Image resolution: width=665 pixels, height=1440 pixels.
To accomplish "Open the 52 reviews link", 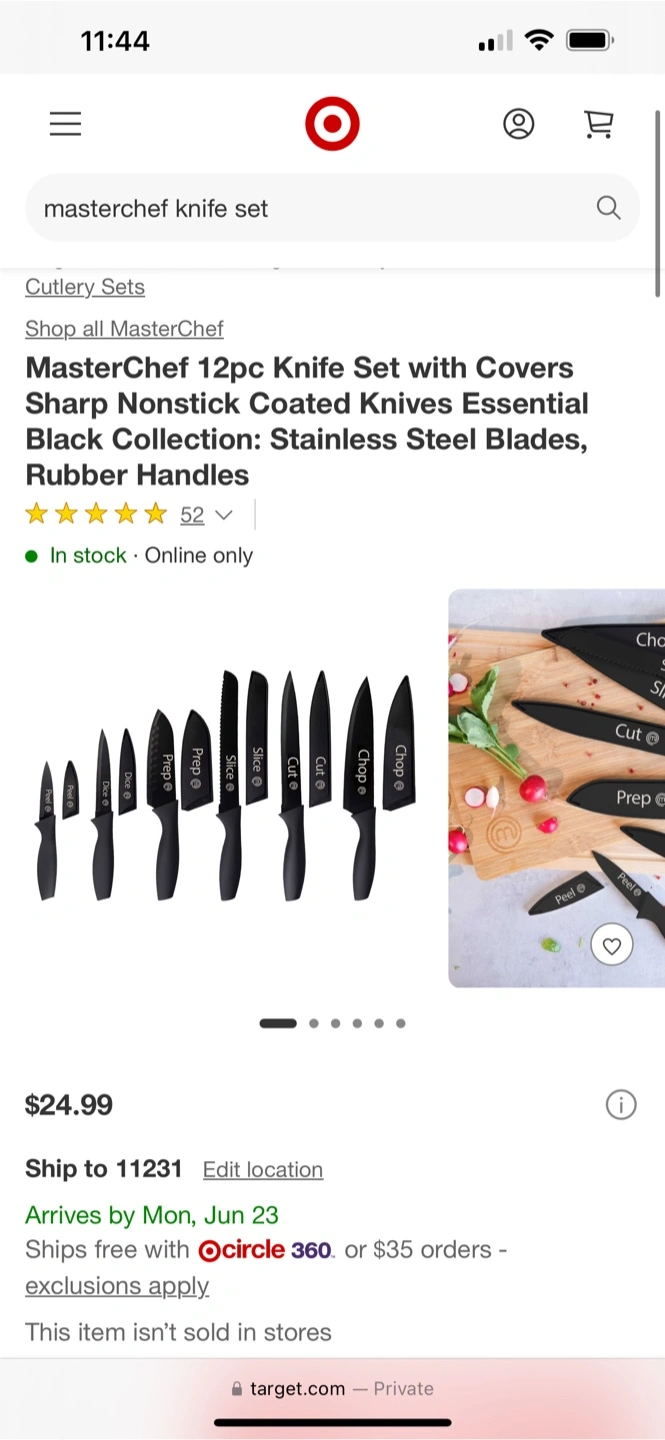I will point(192,515).
